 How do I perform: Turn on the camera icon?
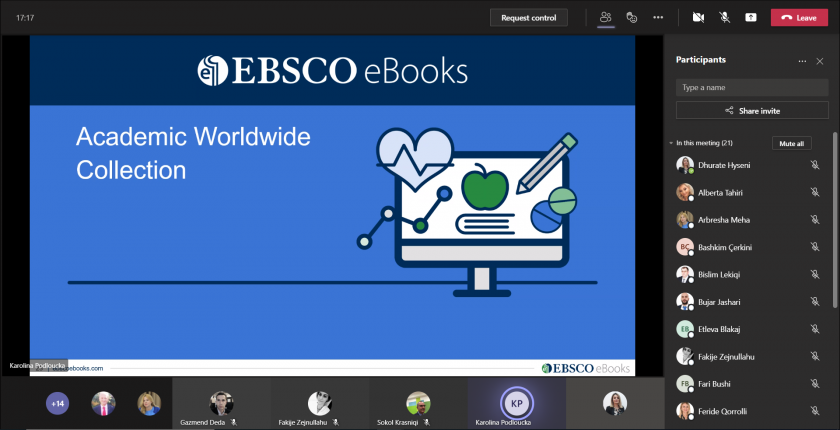pos(698,18)
